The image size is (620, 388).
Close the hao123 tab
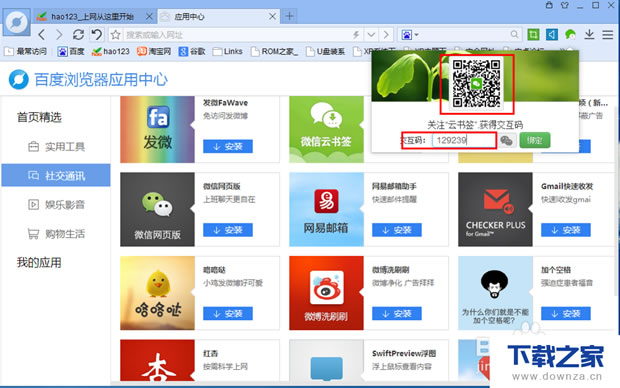149,17
